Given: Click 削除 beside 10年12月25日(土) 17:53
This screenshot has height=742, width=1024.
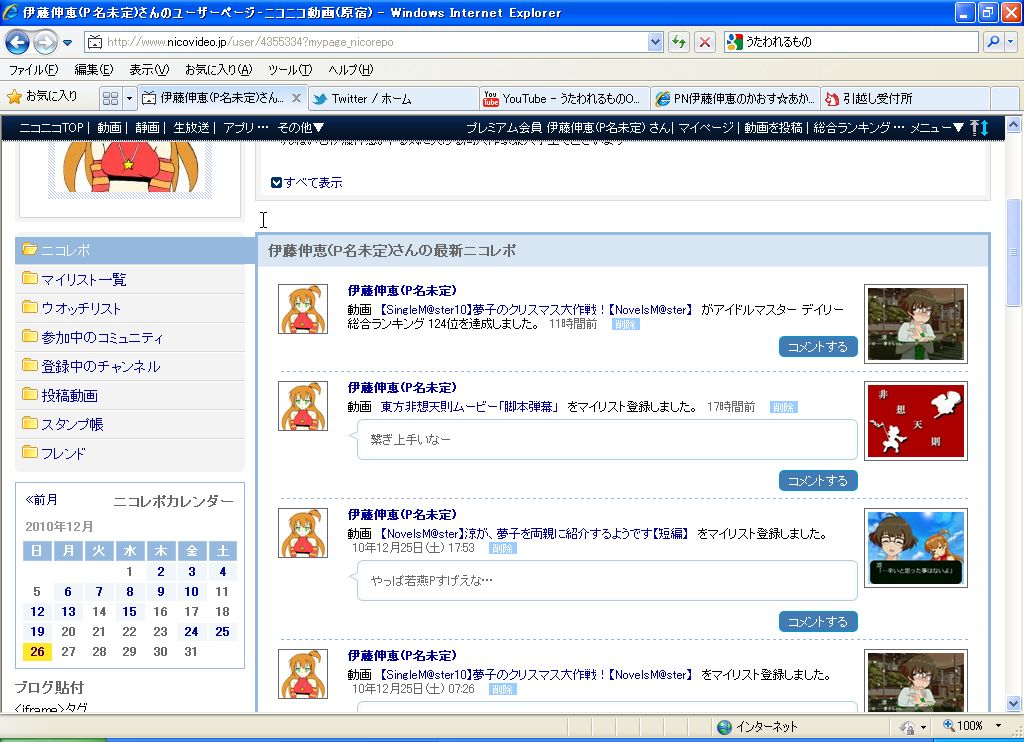Looking at the screenshot, I should point(503,549).
